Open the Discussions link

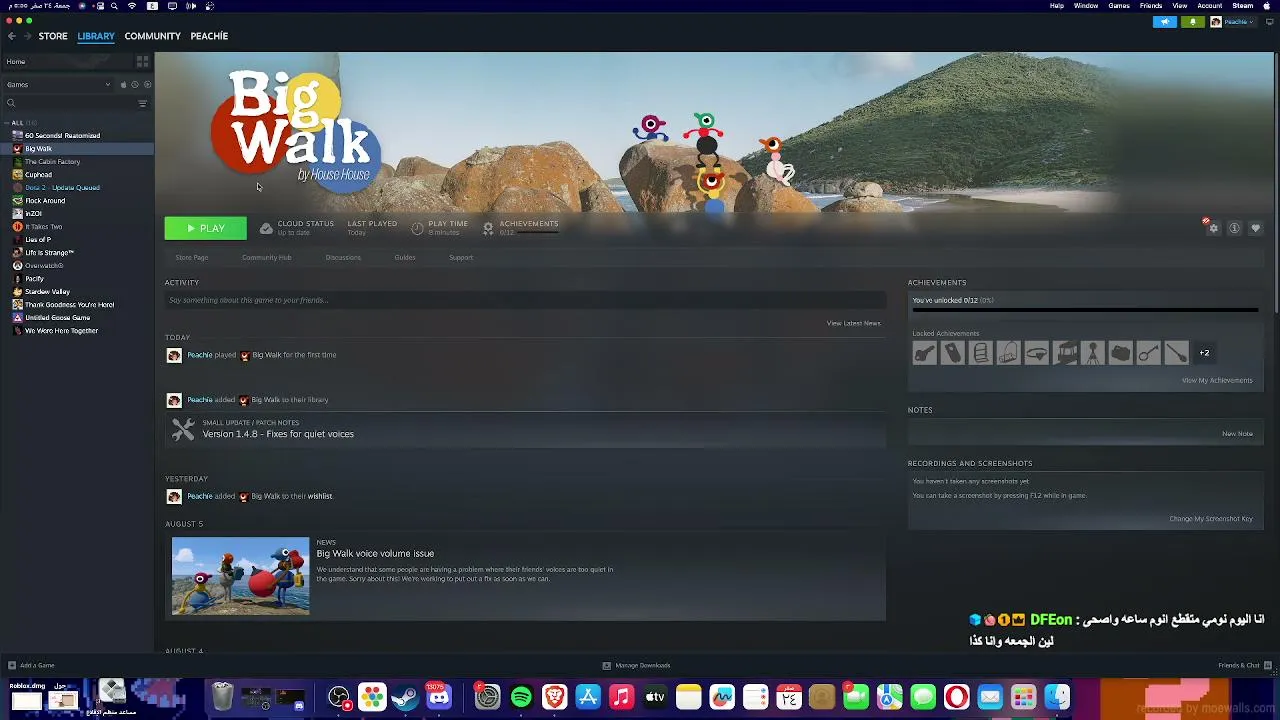343,258
